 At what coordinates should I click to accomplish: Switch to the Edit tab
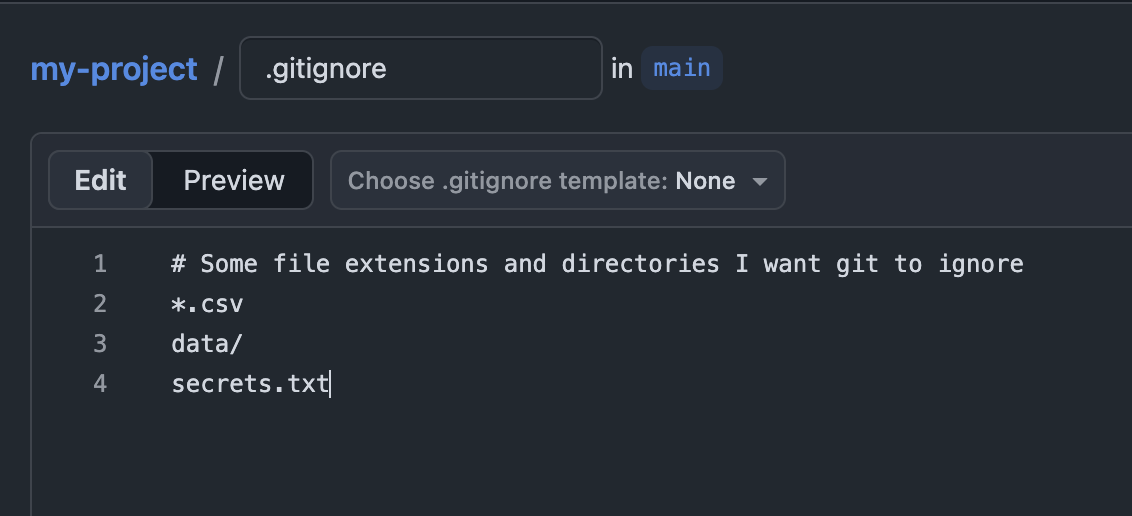tap(100, 180)
